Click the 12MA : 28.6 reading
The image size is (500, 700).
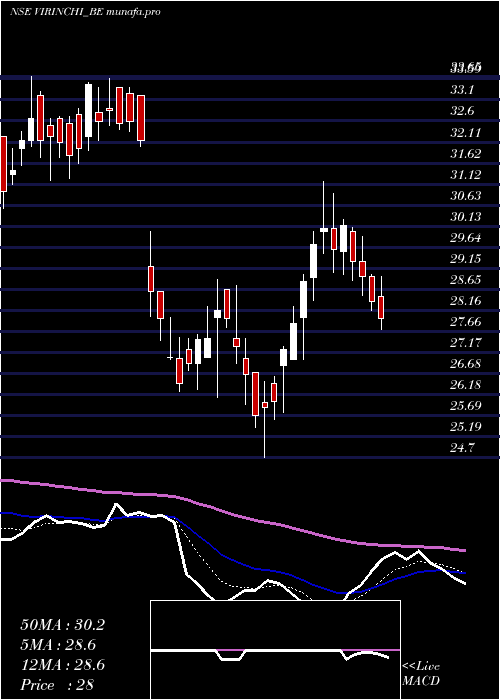point(62,665)
